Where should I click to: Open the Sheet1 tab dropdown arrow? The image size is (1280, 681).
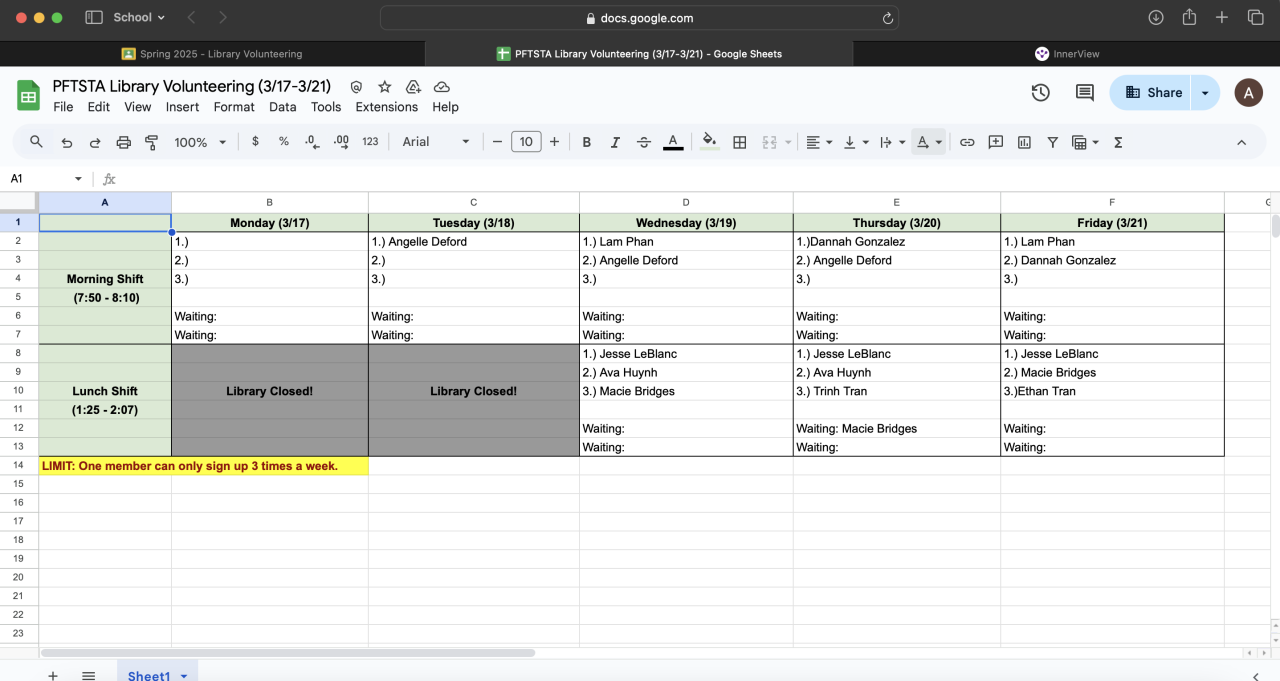point(184,676)
